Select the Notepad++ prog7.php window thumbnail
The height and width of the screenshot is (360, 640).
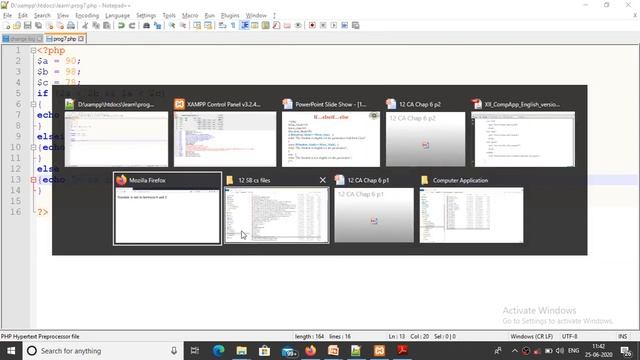(x=116, y=132)
